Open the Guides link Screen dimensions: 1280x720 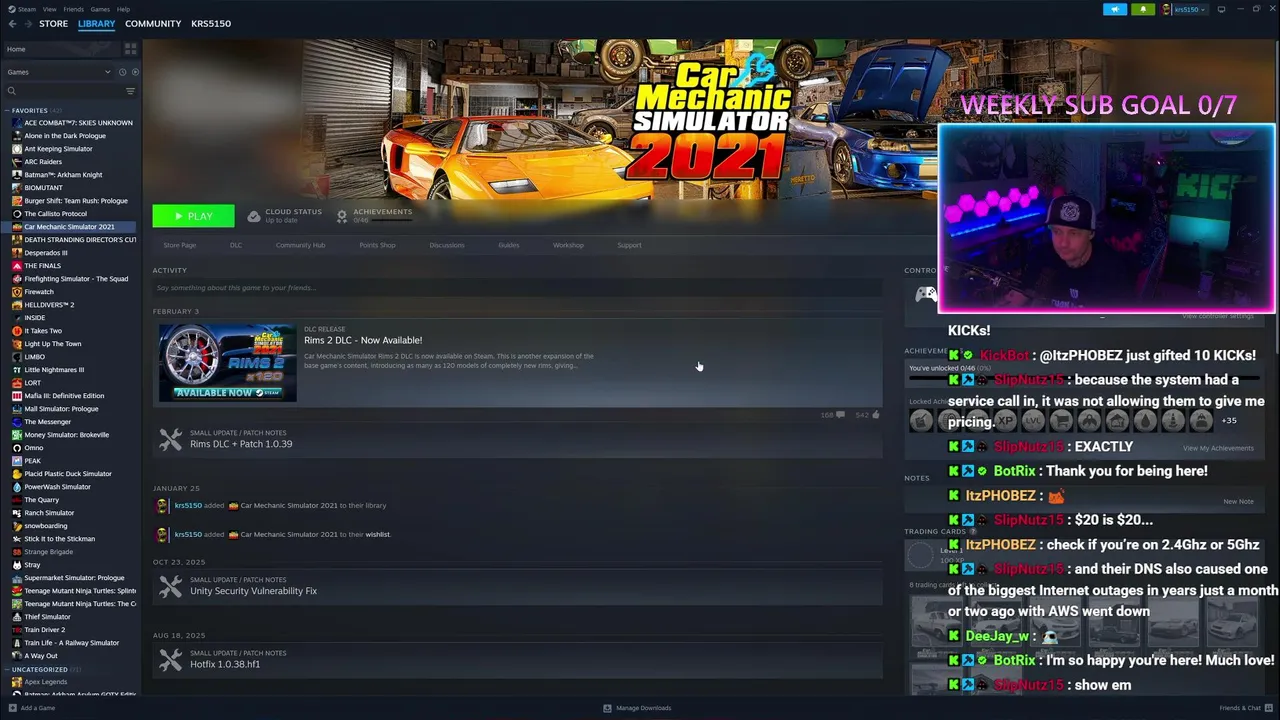coord(509,245)
